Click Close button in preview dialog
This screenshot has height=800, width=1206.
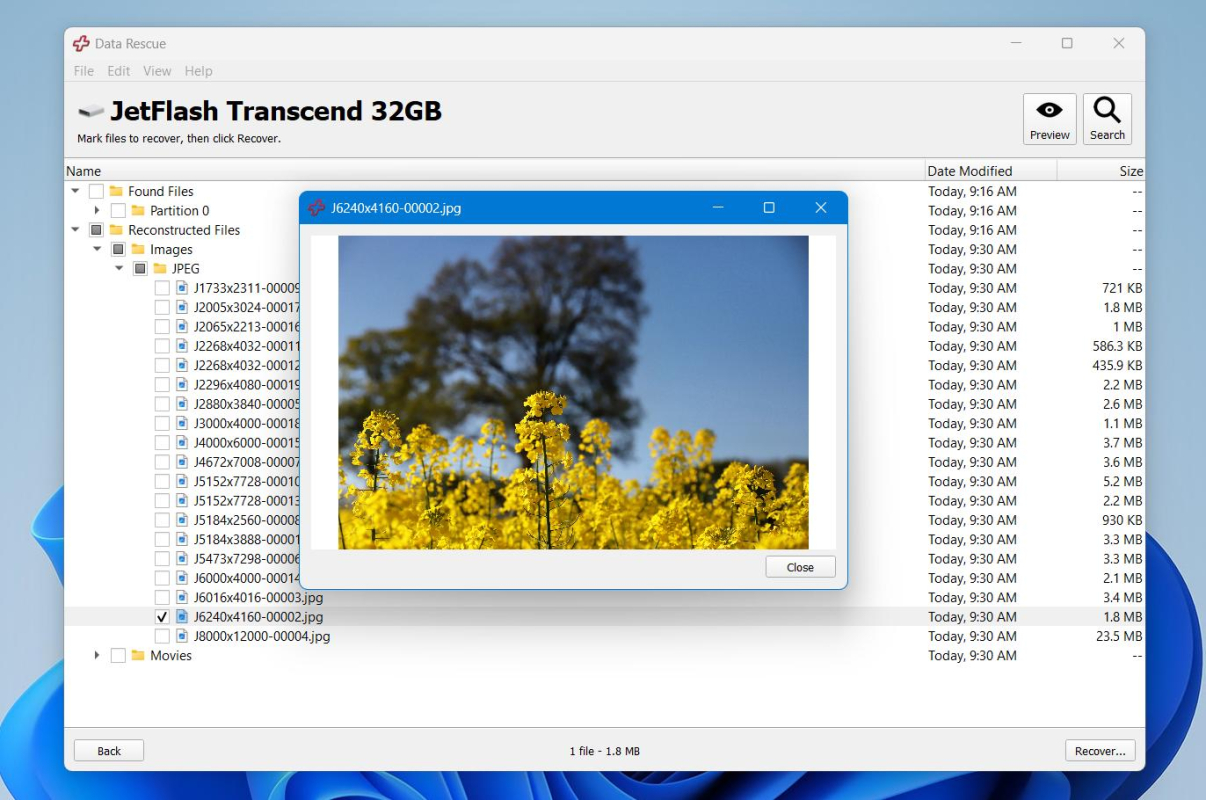(x=800, y=567)
